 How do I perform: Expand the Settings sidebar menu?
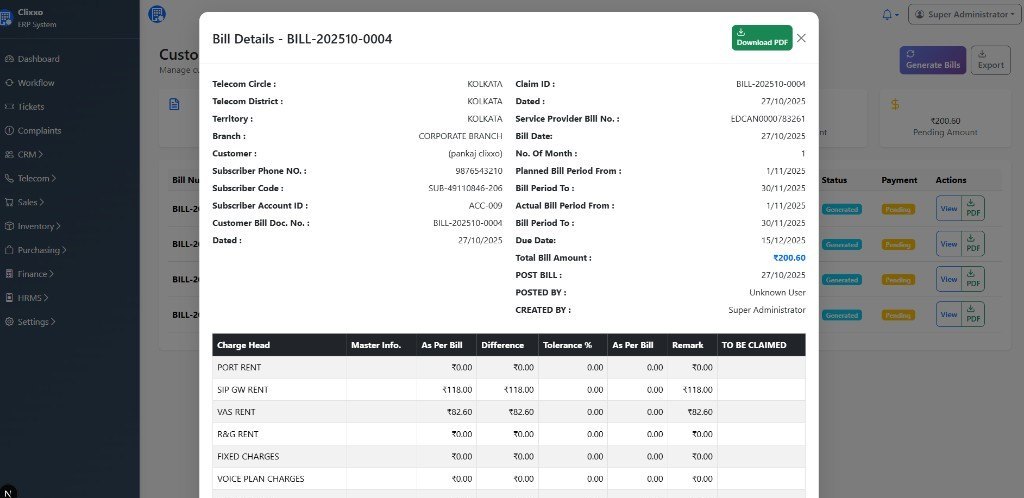tap(37, 322)
